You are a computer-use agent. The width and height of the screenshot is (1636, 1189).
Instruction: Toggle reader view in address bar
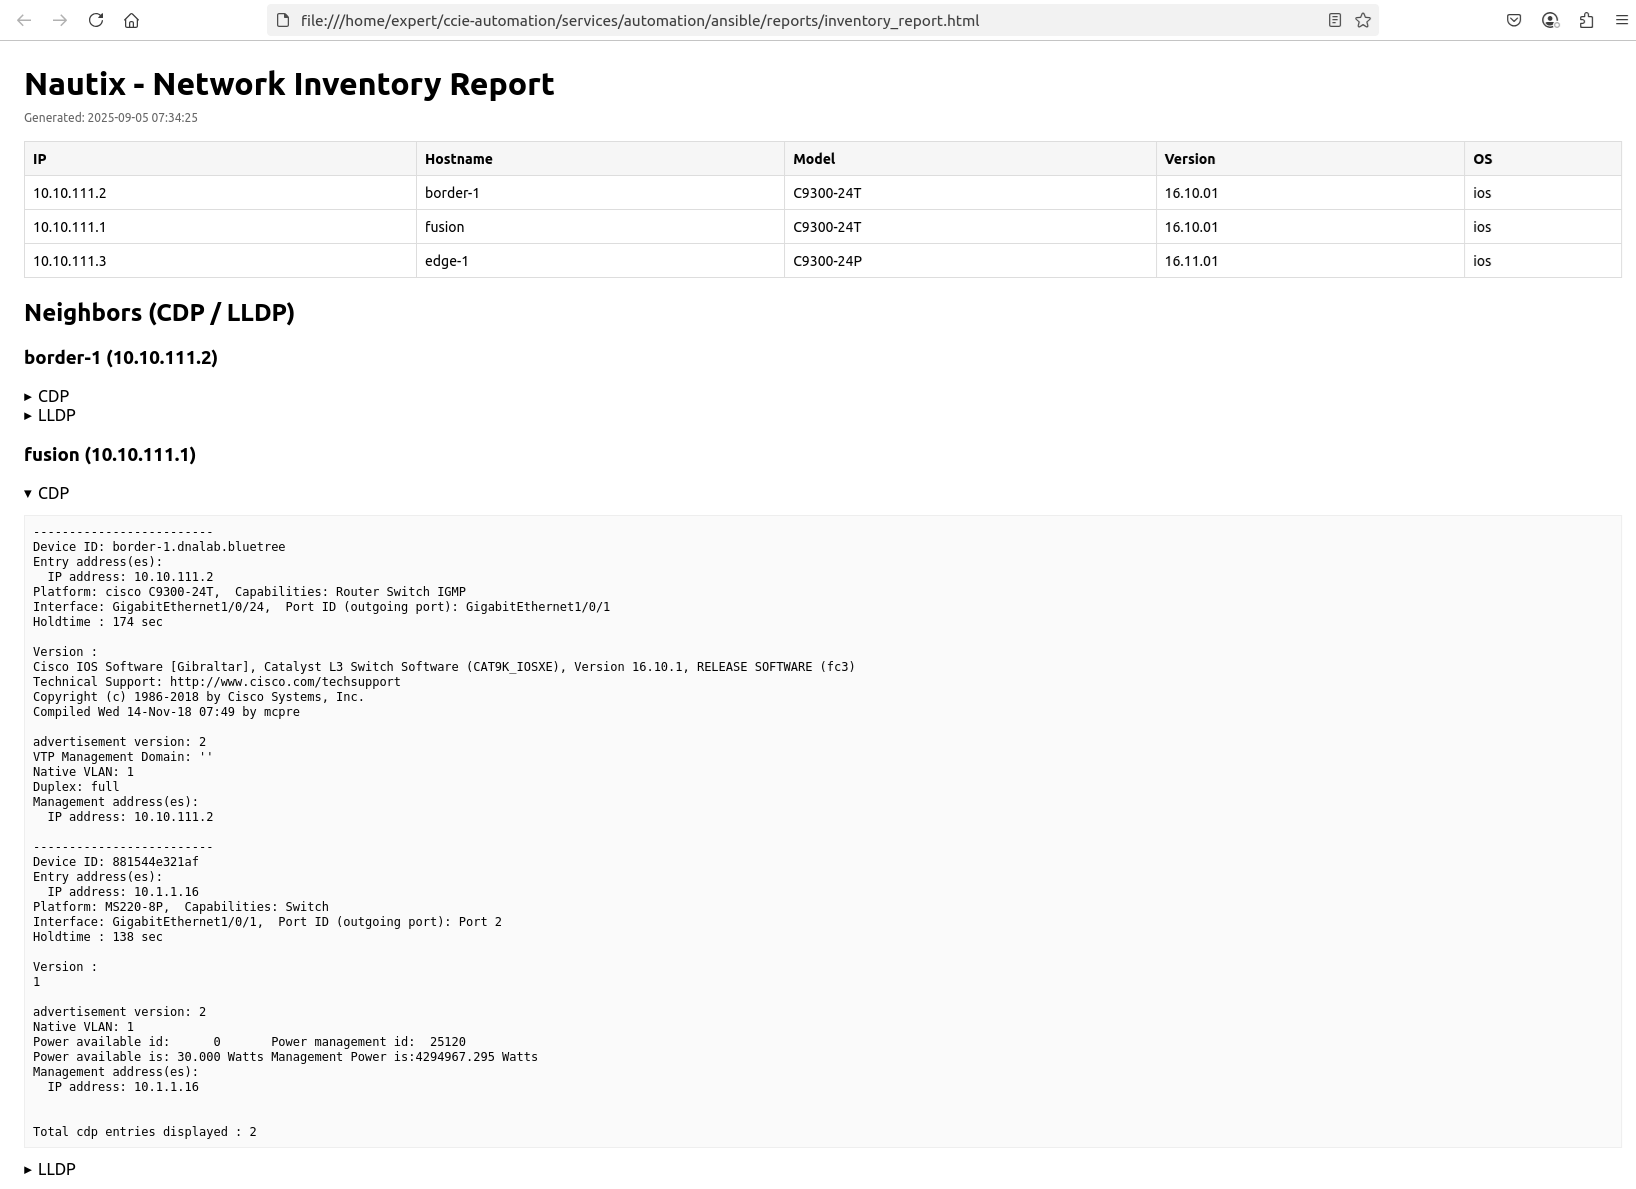(x=1334, y=20)
